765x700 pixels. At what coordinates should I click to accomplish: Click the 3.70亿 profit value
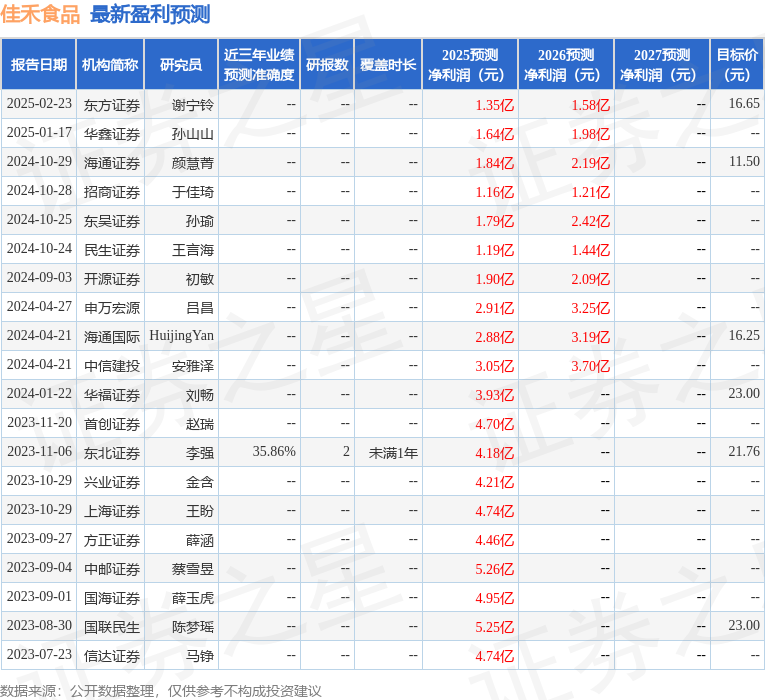click(591, 366)
